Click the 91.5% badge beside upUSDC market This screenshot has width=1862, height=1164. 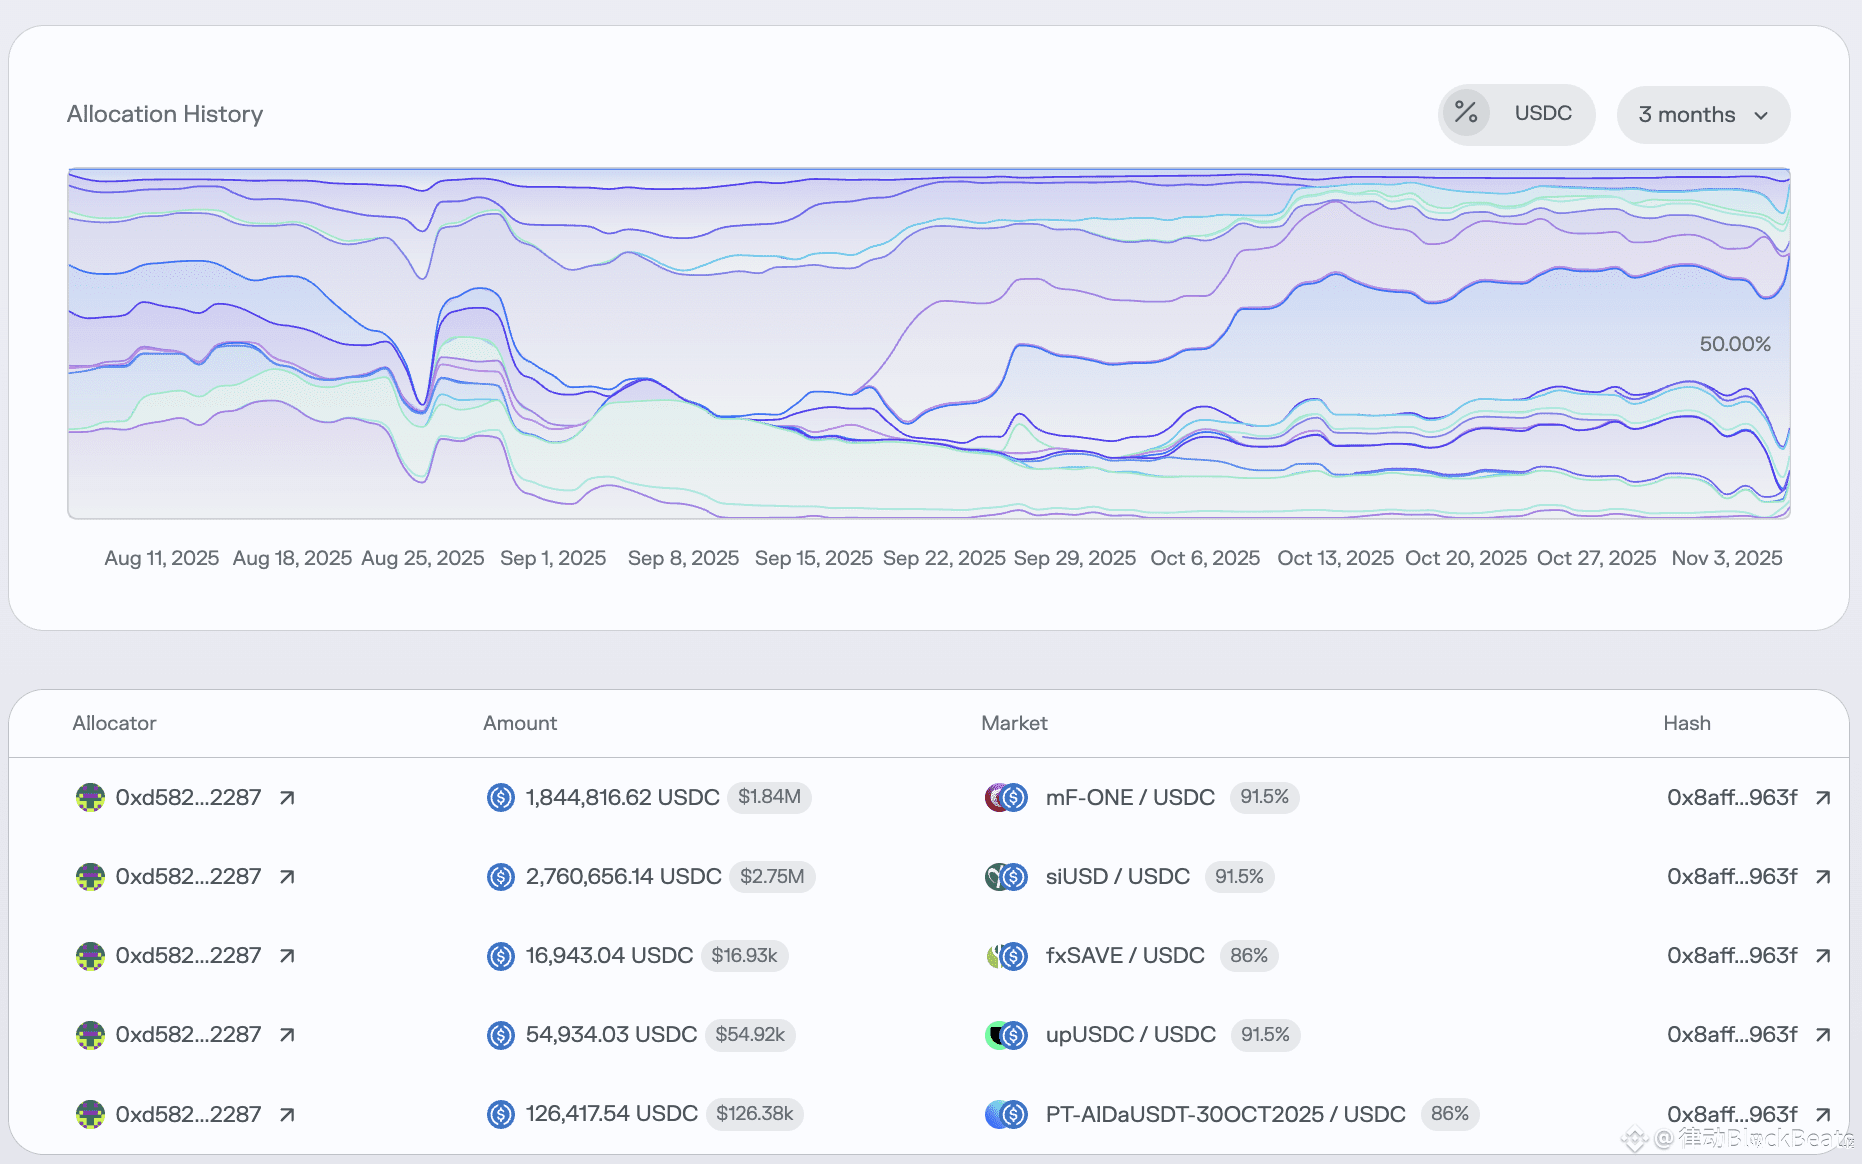1265,1035
